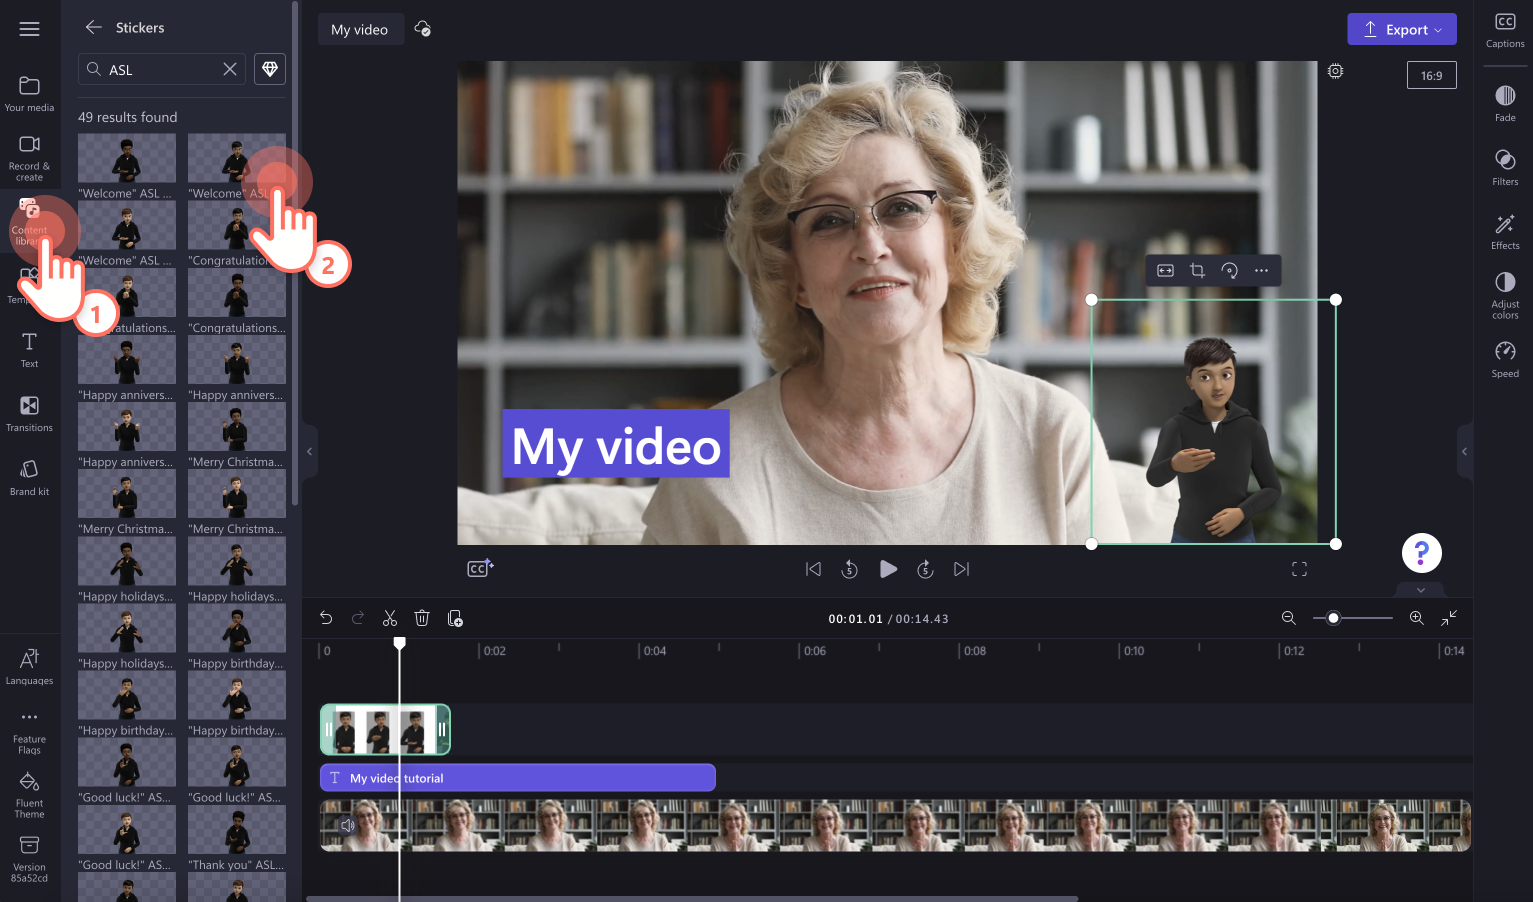The width and height of the screenshot is (1533, 902).
Task: Select the Crop tool on floating toolbar
Action: (x=1198, y=270)
